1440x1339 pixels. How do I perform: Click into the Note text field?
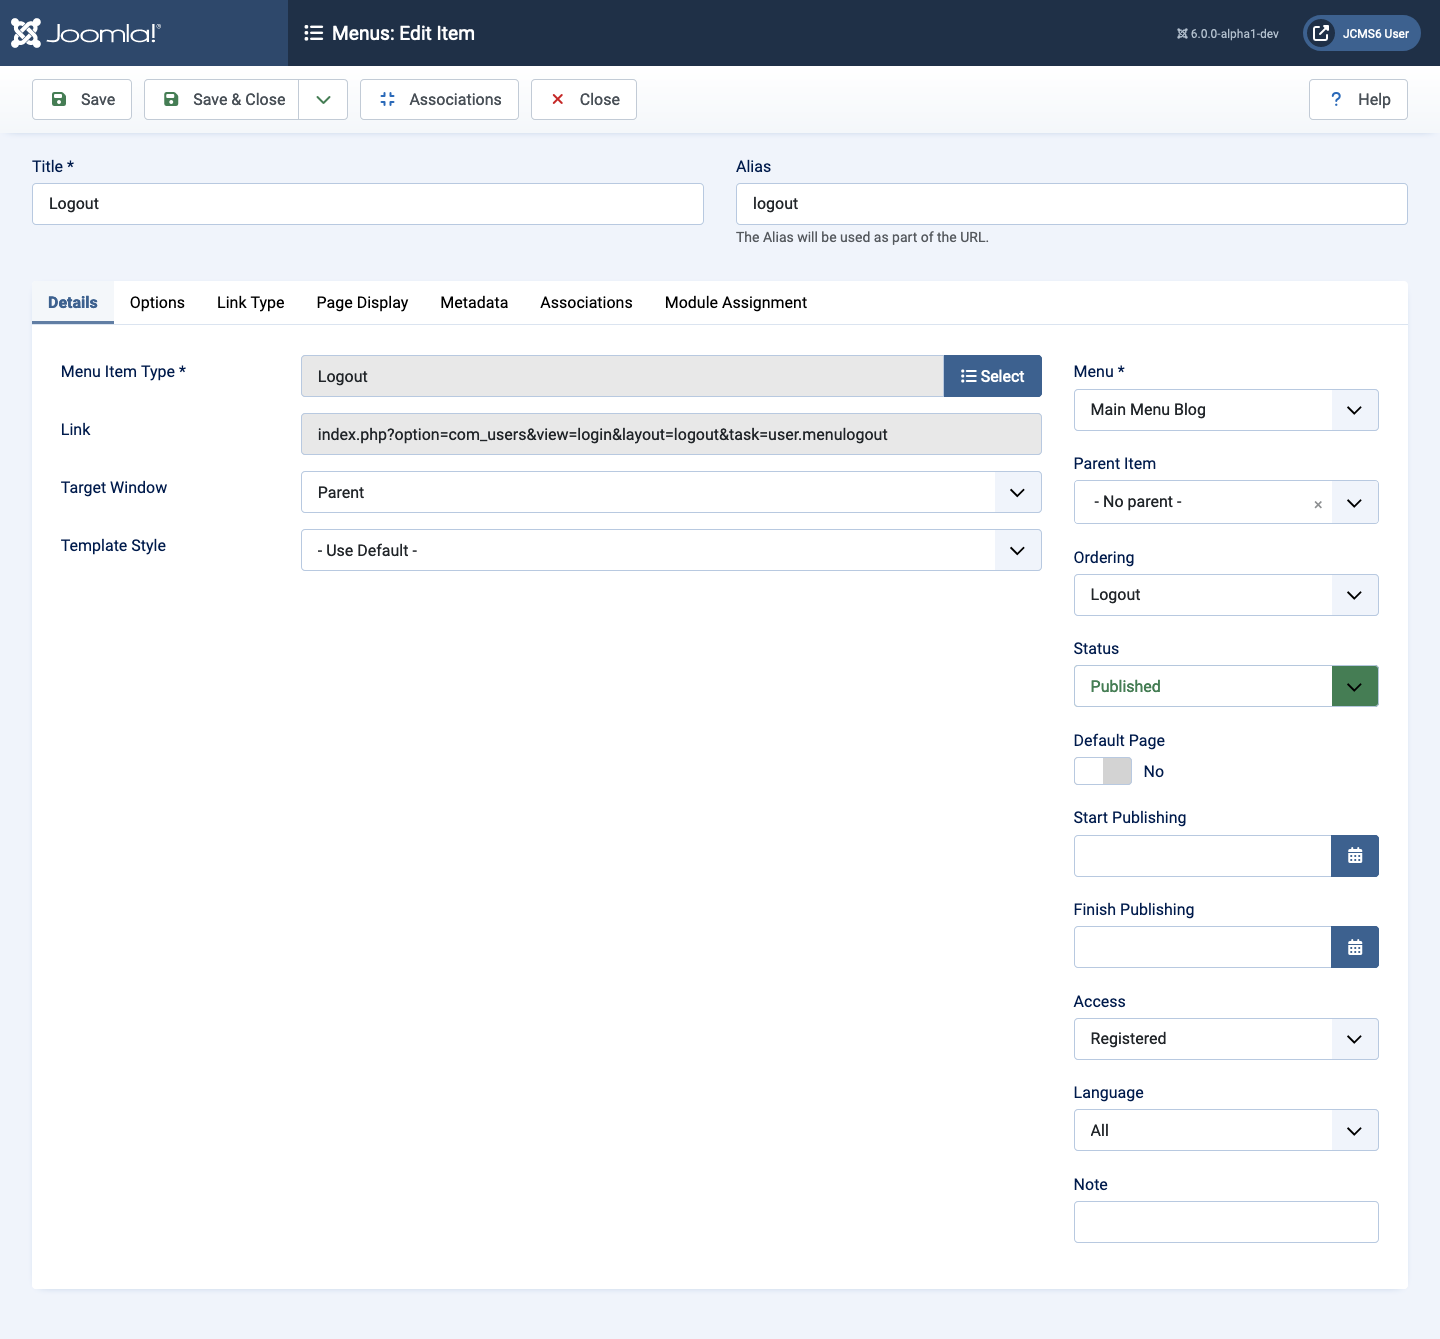[x=1225, y=1222]
